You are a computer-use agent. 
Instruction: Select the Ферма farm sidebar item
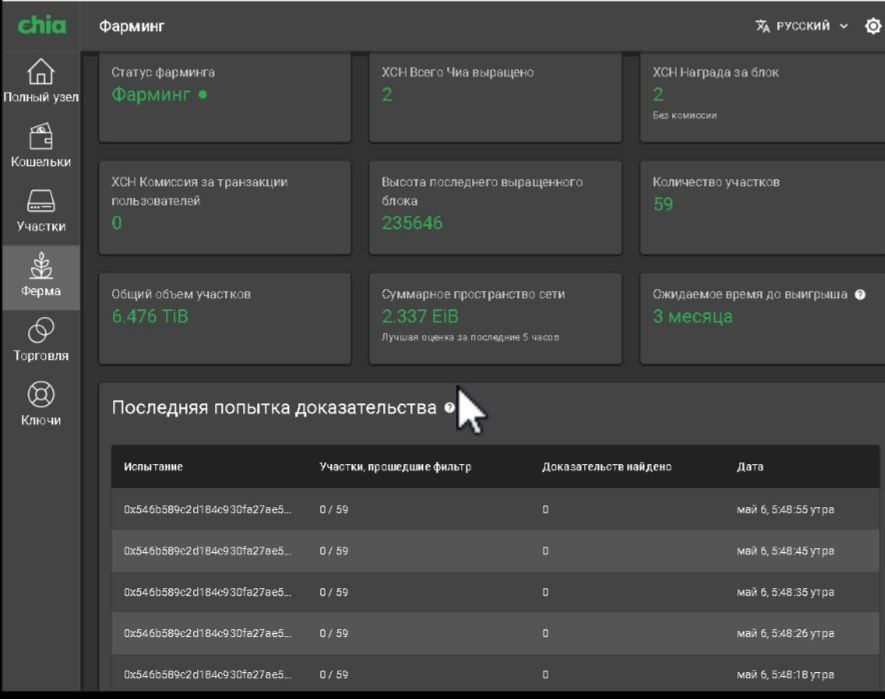coord(41,277)
